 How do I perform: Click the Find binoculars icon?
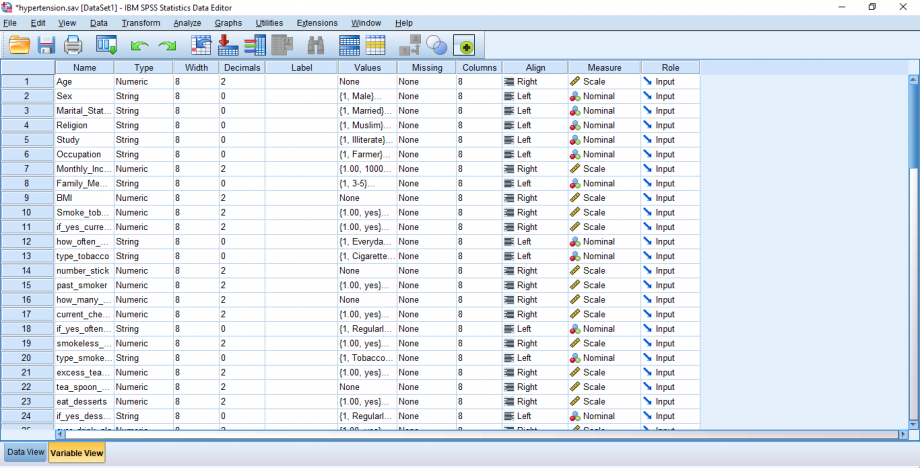(316, 45)
